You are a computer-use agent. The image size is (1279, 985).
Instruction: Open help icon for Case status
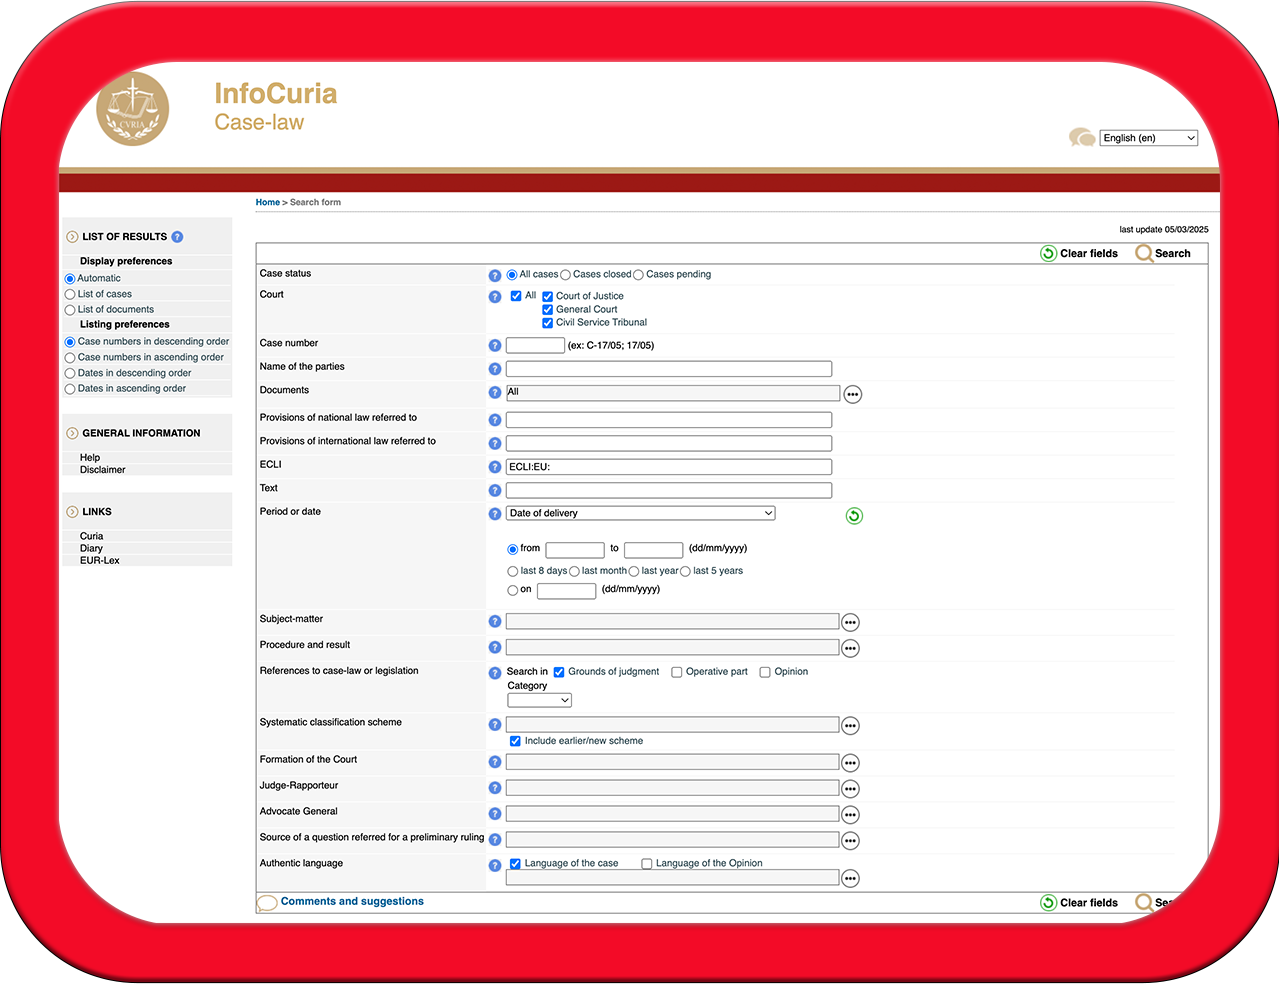click(x=494, y=275)
